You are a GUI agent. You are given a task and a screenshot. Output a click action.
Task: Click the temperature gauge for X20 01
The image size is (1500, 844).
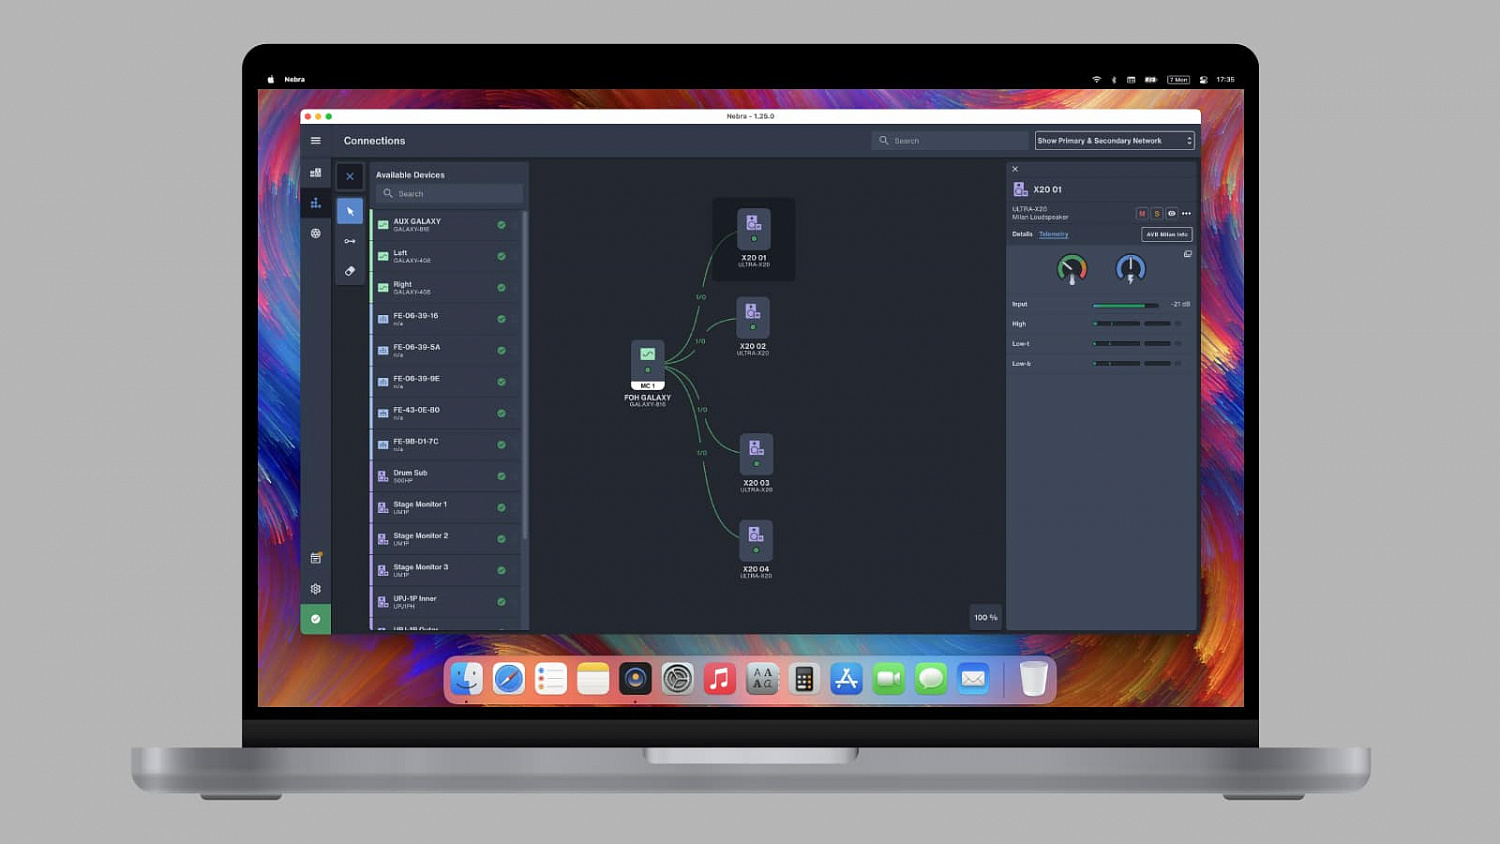click(1071, 268)
